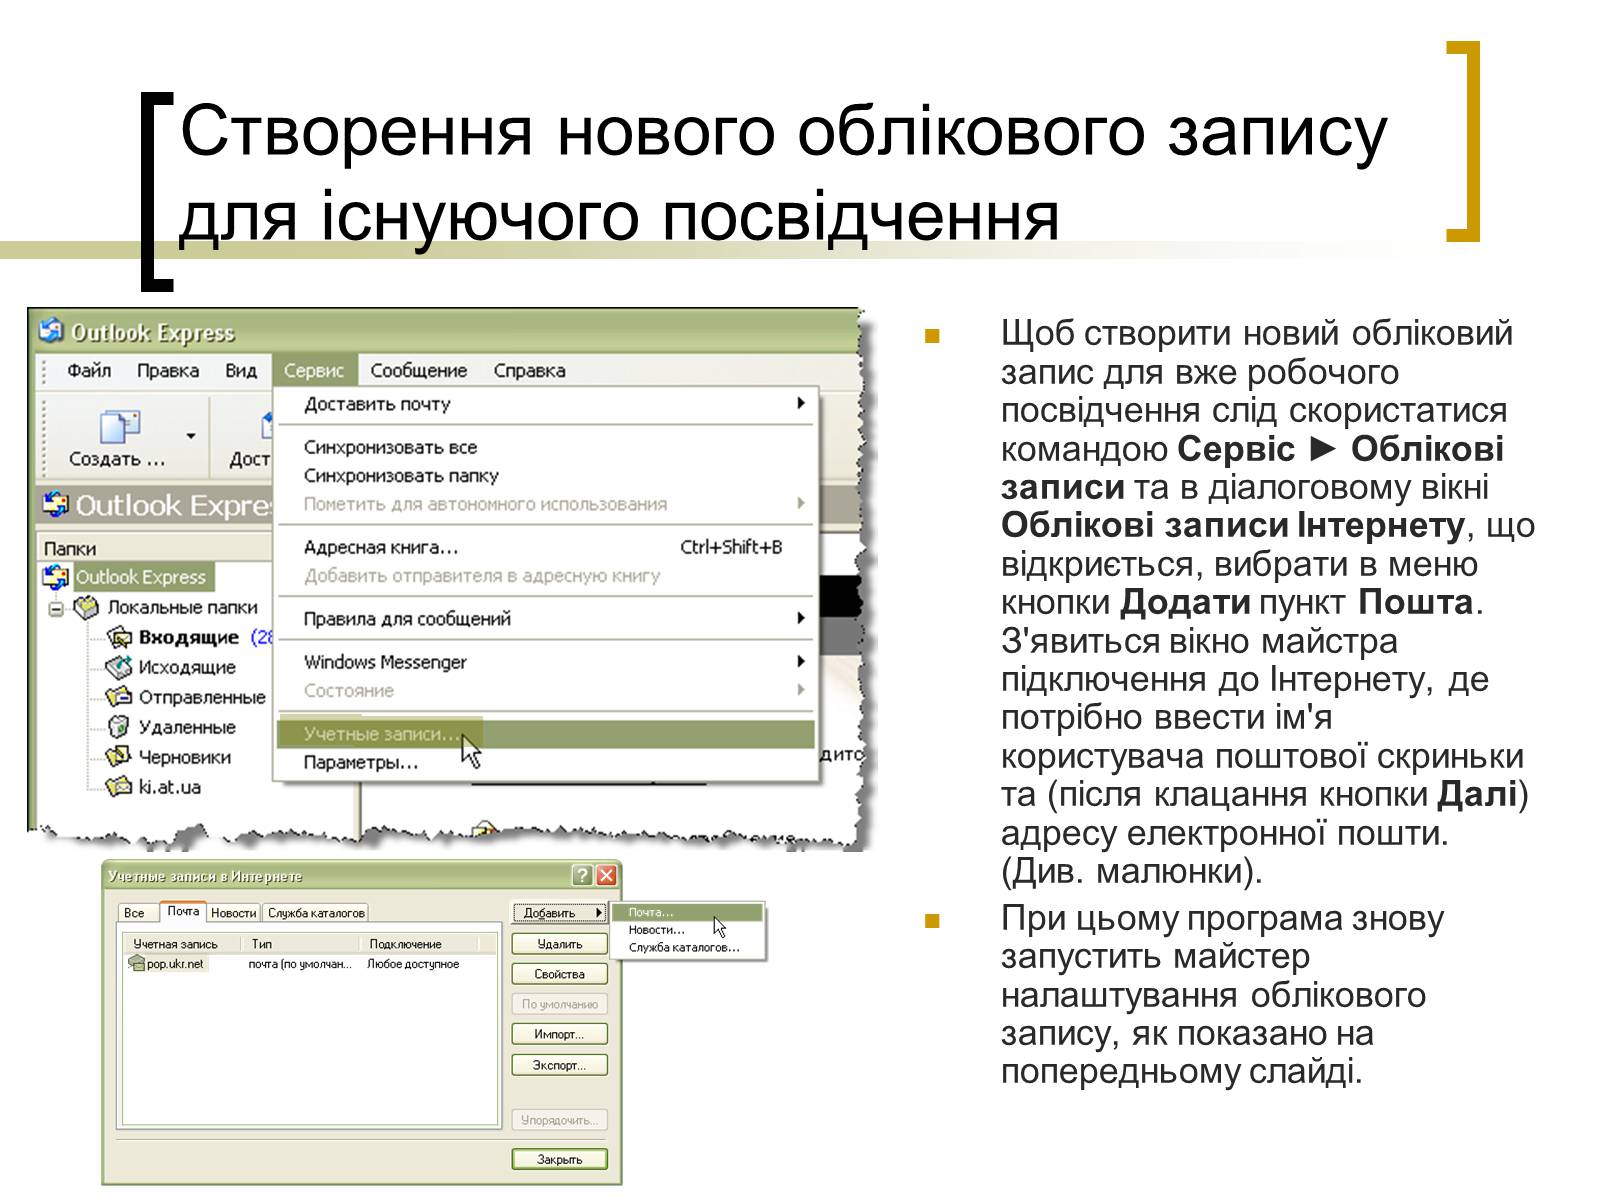
Task: Open Адресная книга from the menu
Action: pyautogui.click(x=545, y=547)
